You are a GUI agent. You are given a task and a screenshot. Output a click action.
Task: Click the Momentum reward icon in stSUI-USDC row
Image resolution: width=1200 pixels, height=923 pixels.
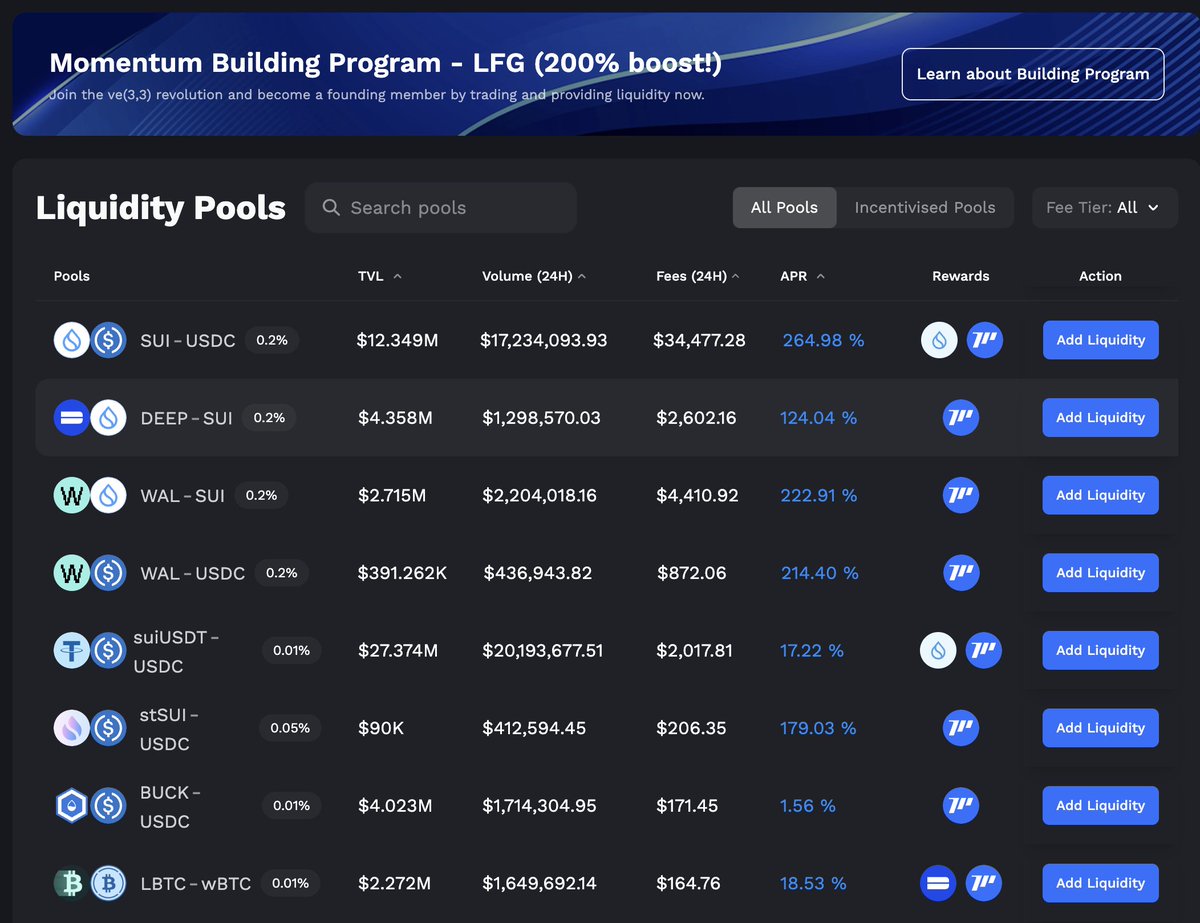pyautogui.click(x=961, y=728)
